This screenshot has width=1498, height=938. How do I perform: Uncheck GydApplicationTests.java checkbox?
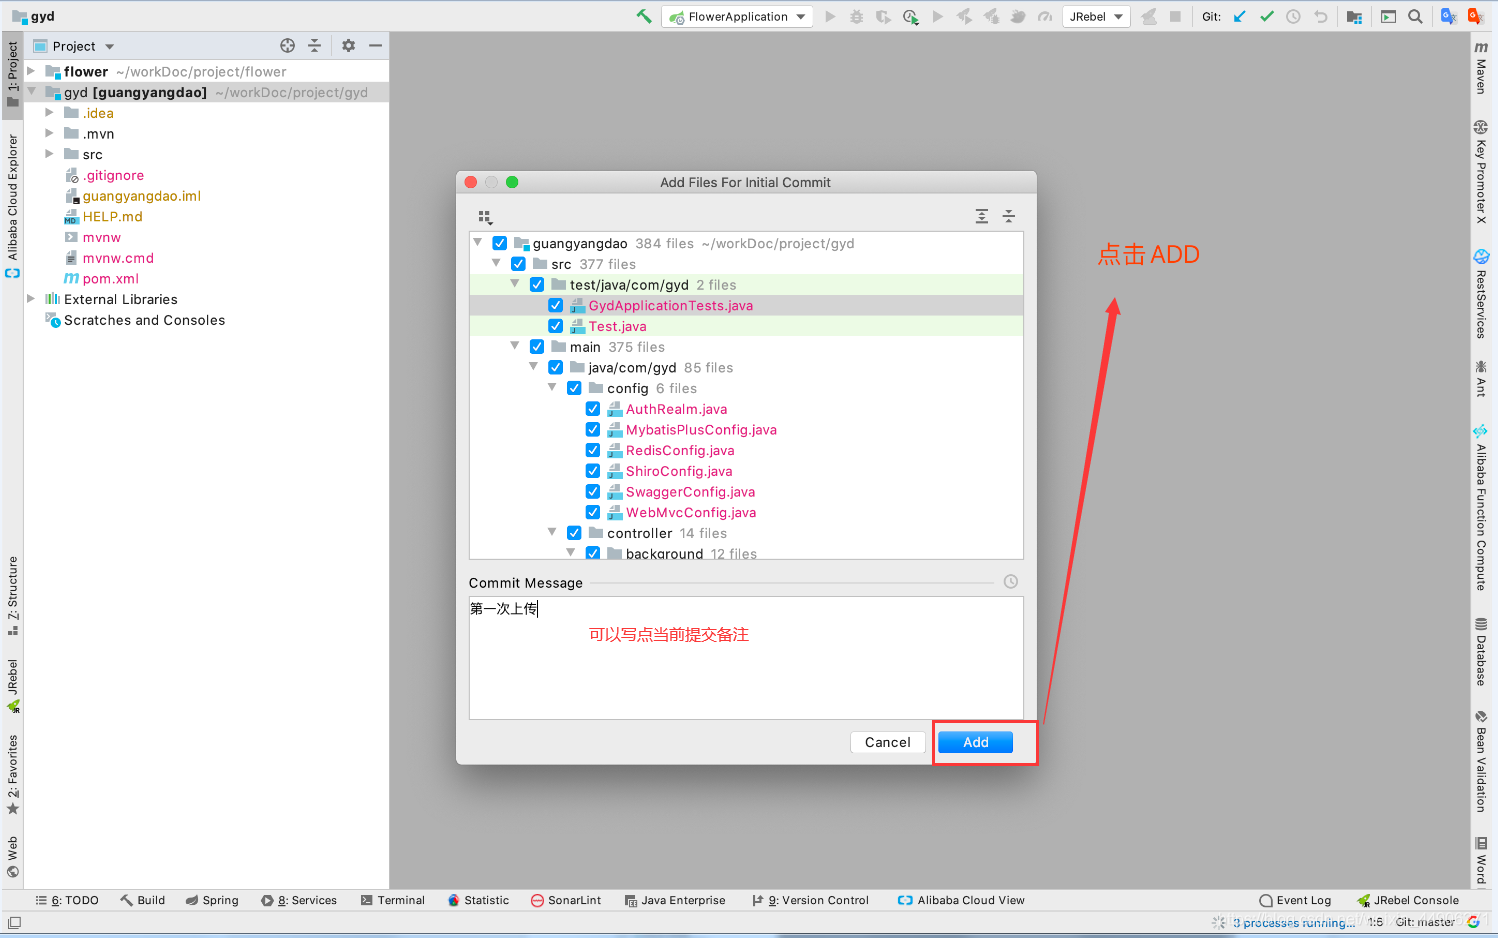556,305
